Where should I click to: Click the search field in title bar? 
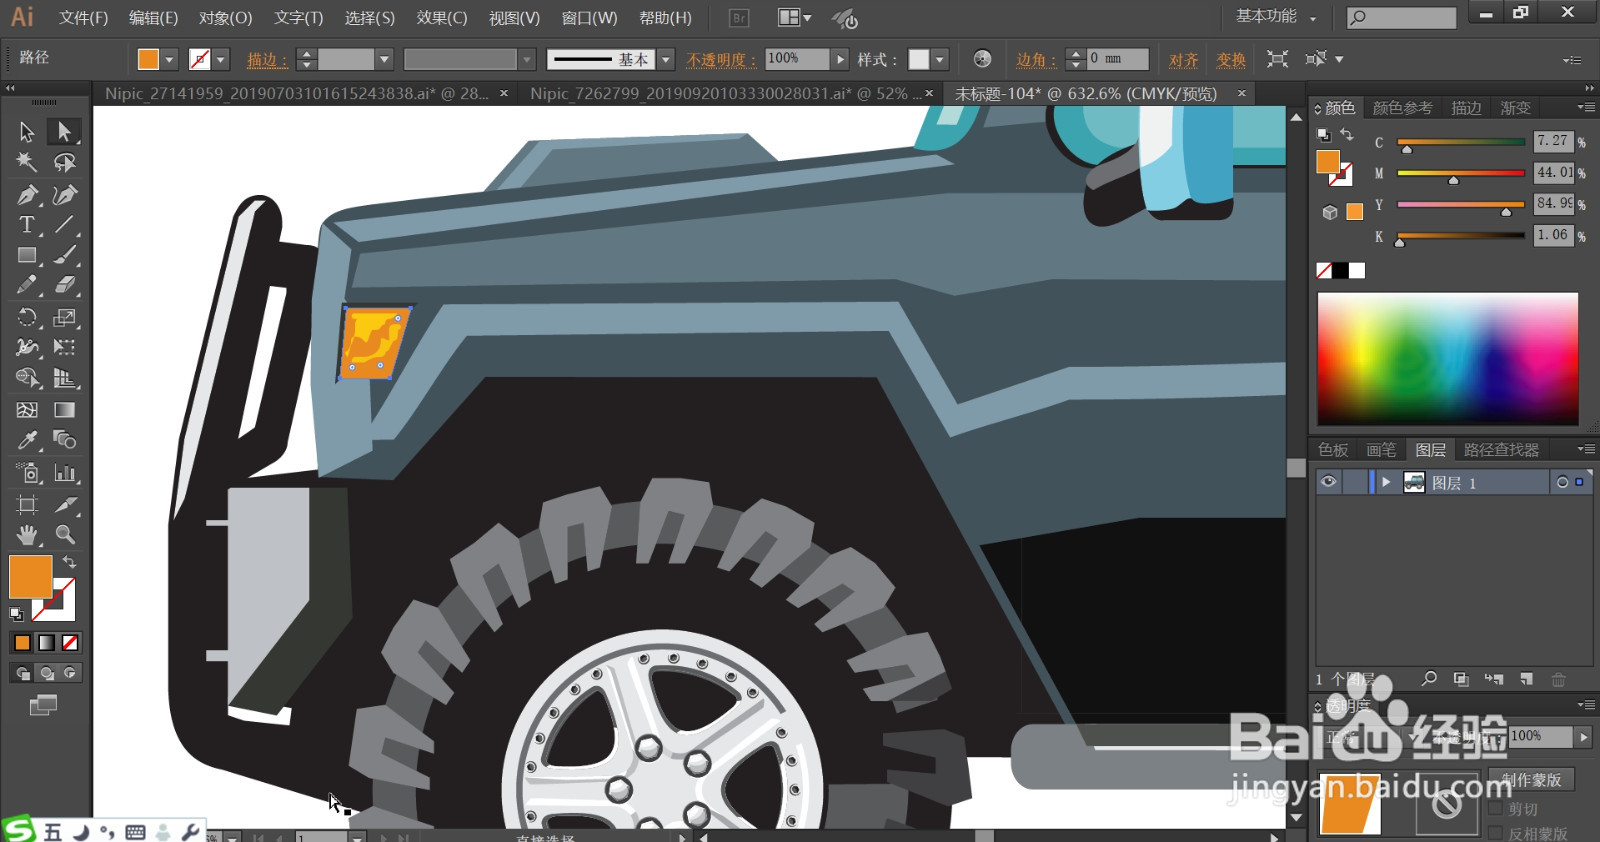pyautogui.click(x=1401, y=17)
